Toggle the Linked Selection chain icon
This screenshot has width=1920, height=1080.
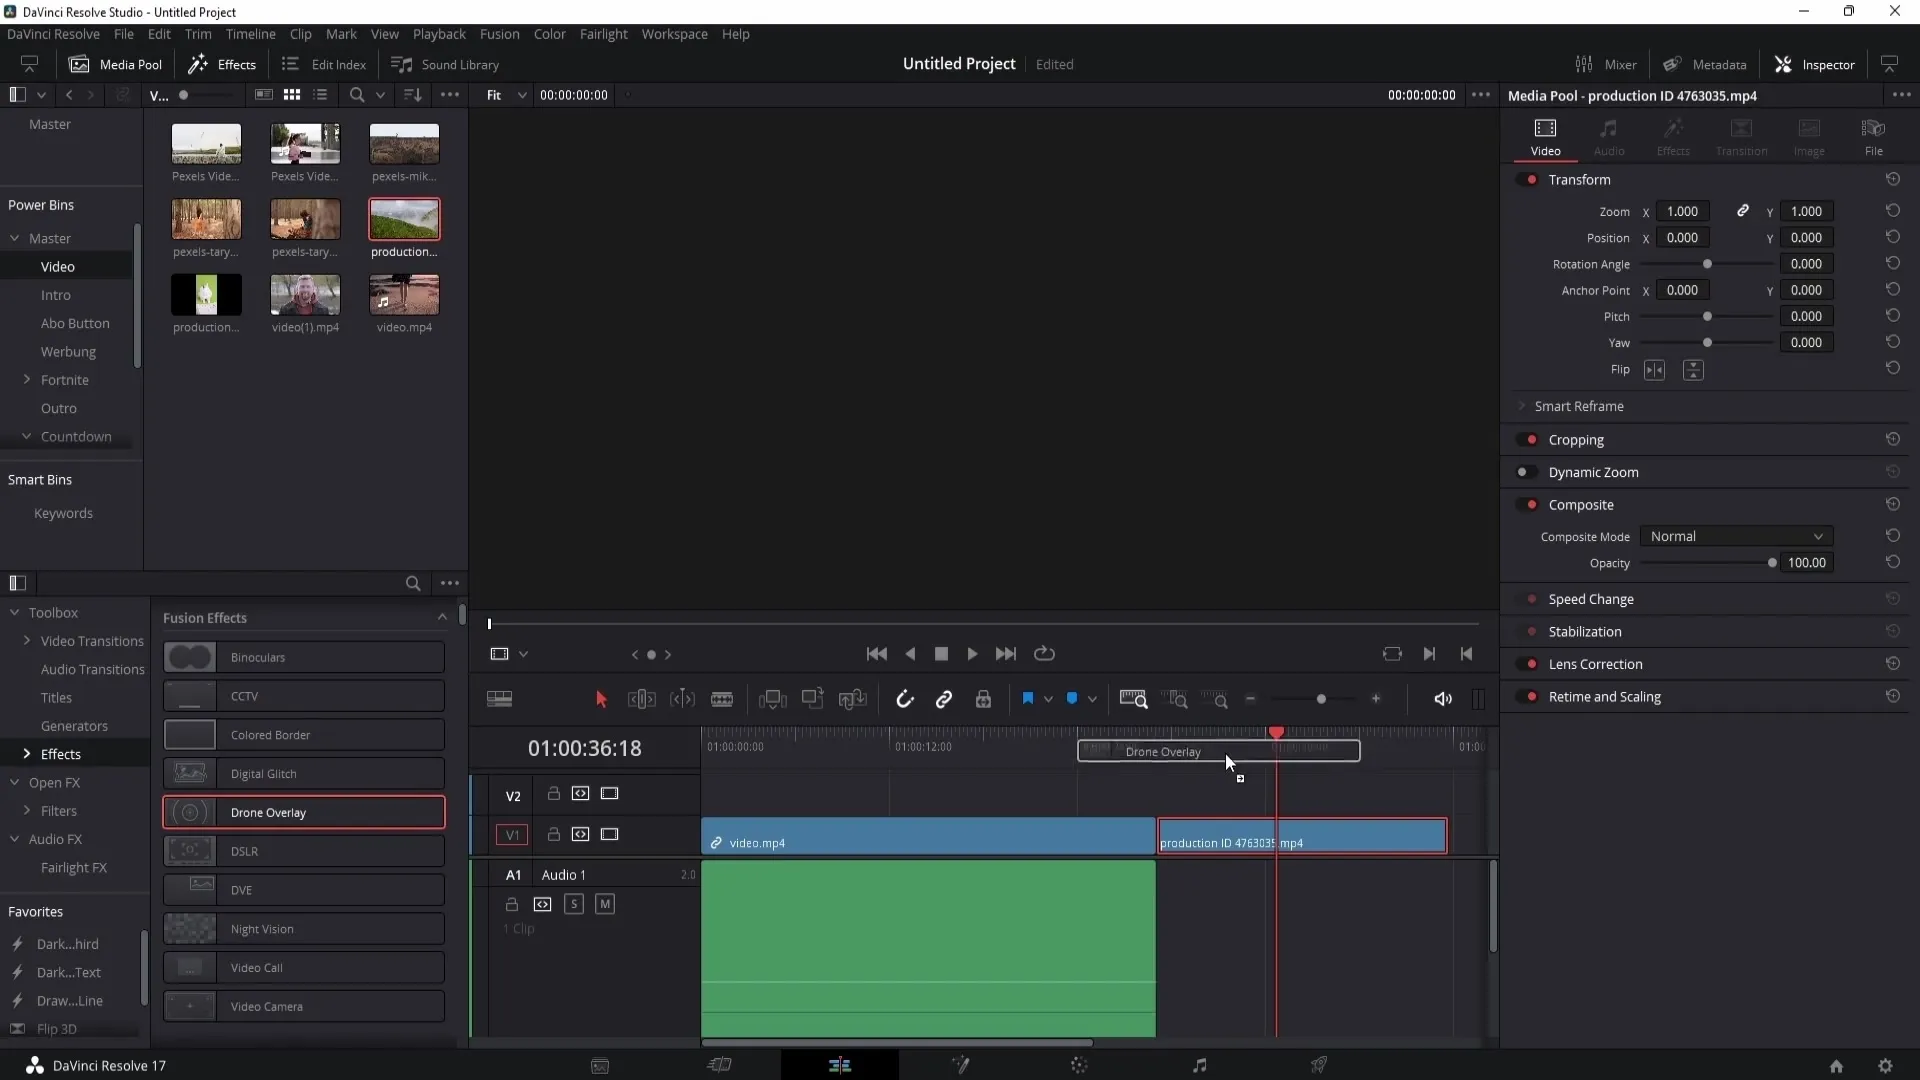point(944,700)
